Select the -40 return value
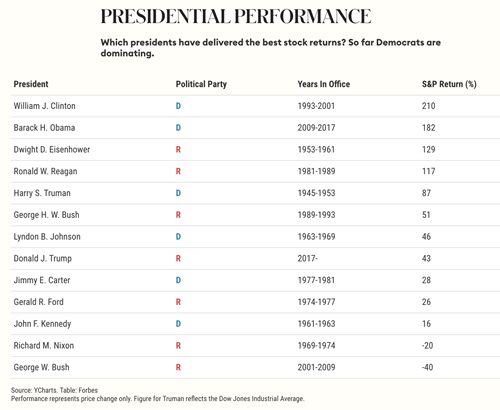Screen dimensions: 500x410 pos(427,367)
